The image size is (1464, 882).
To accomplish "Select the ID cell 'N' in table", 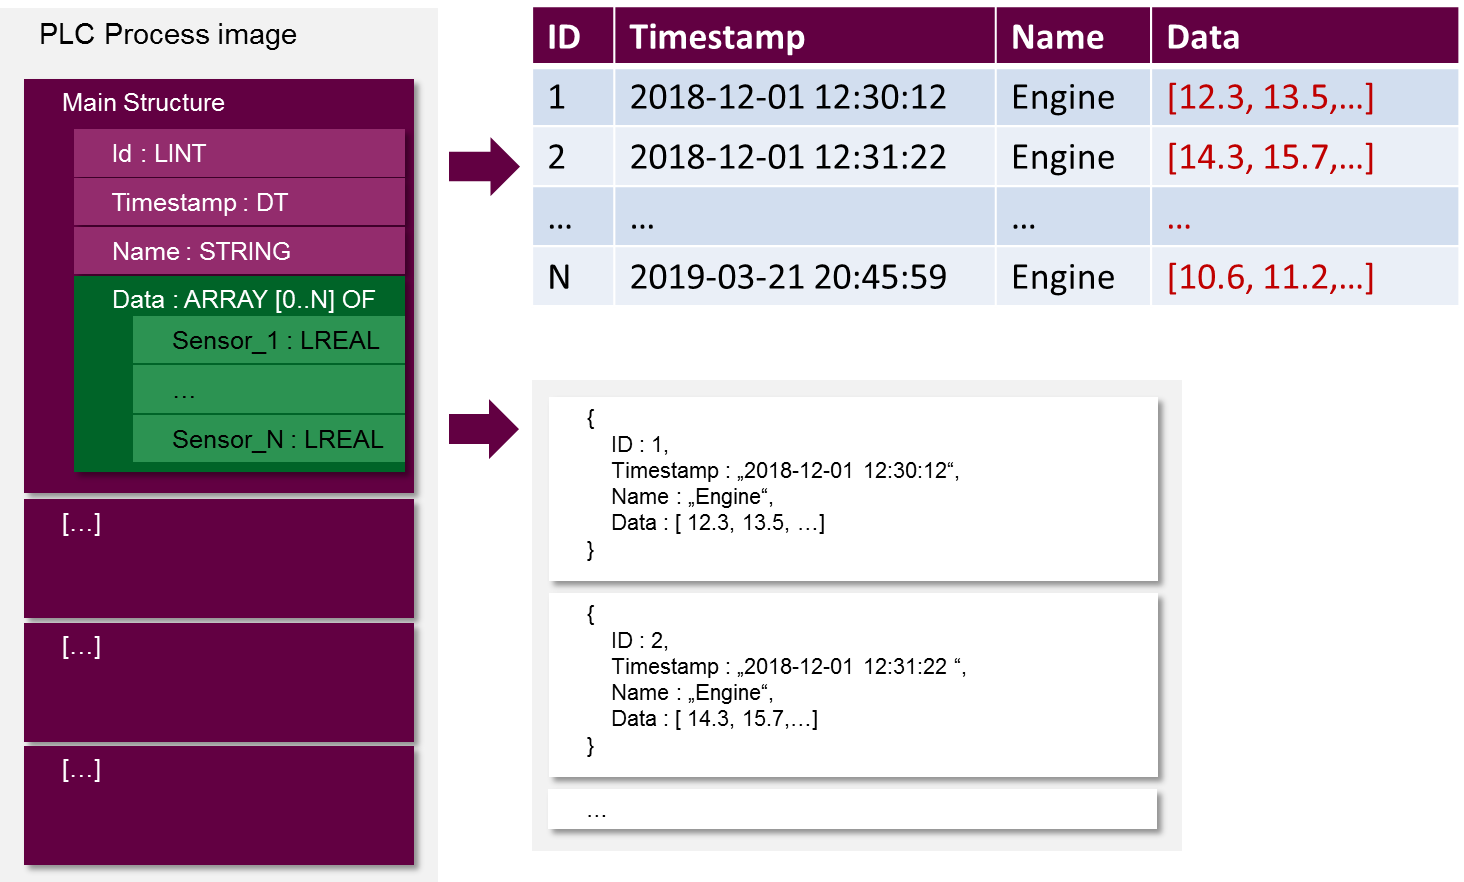I will click(573, 276).
